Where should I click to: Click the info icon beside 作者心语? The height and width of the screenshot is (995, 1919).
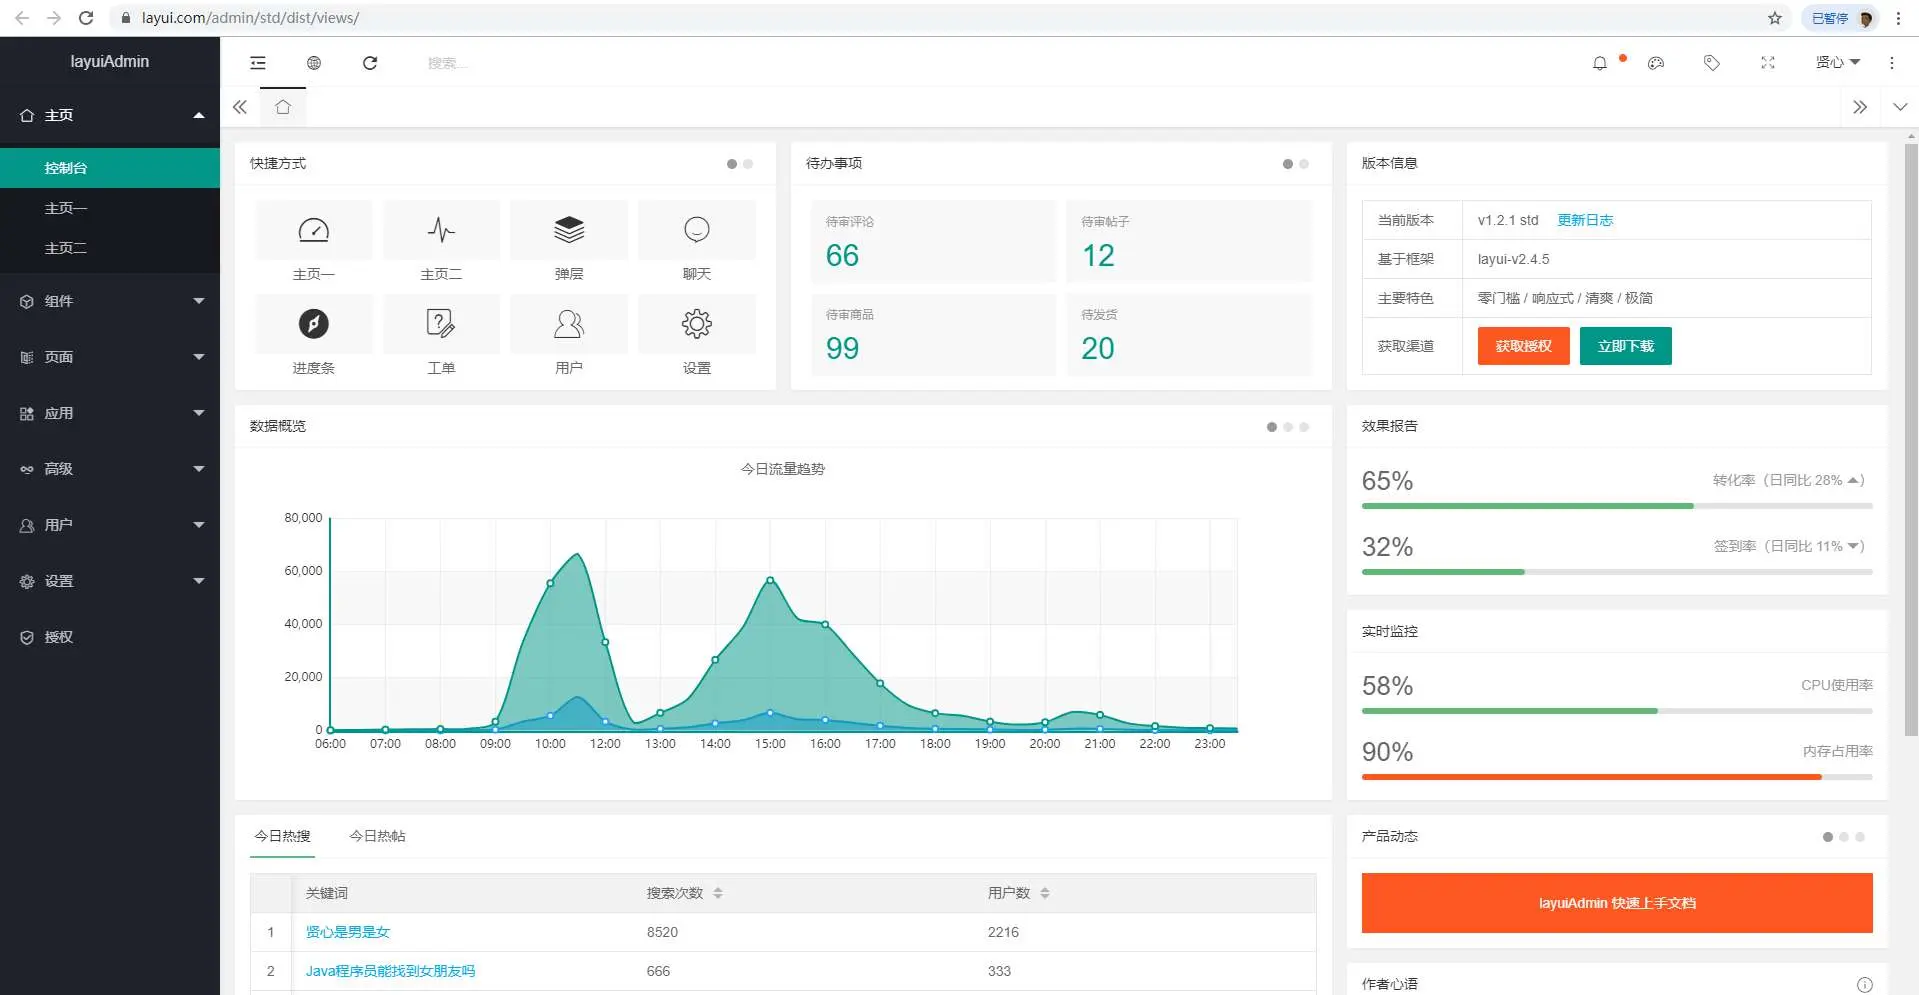click(x=1865, y=985)
